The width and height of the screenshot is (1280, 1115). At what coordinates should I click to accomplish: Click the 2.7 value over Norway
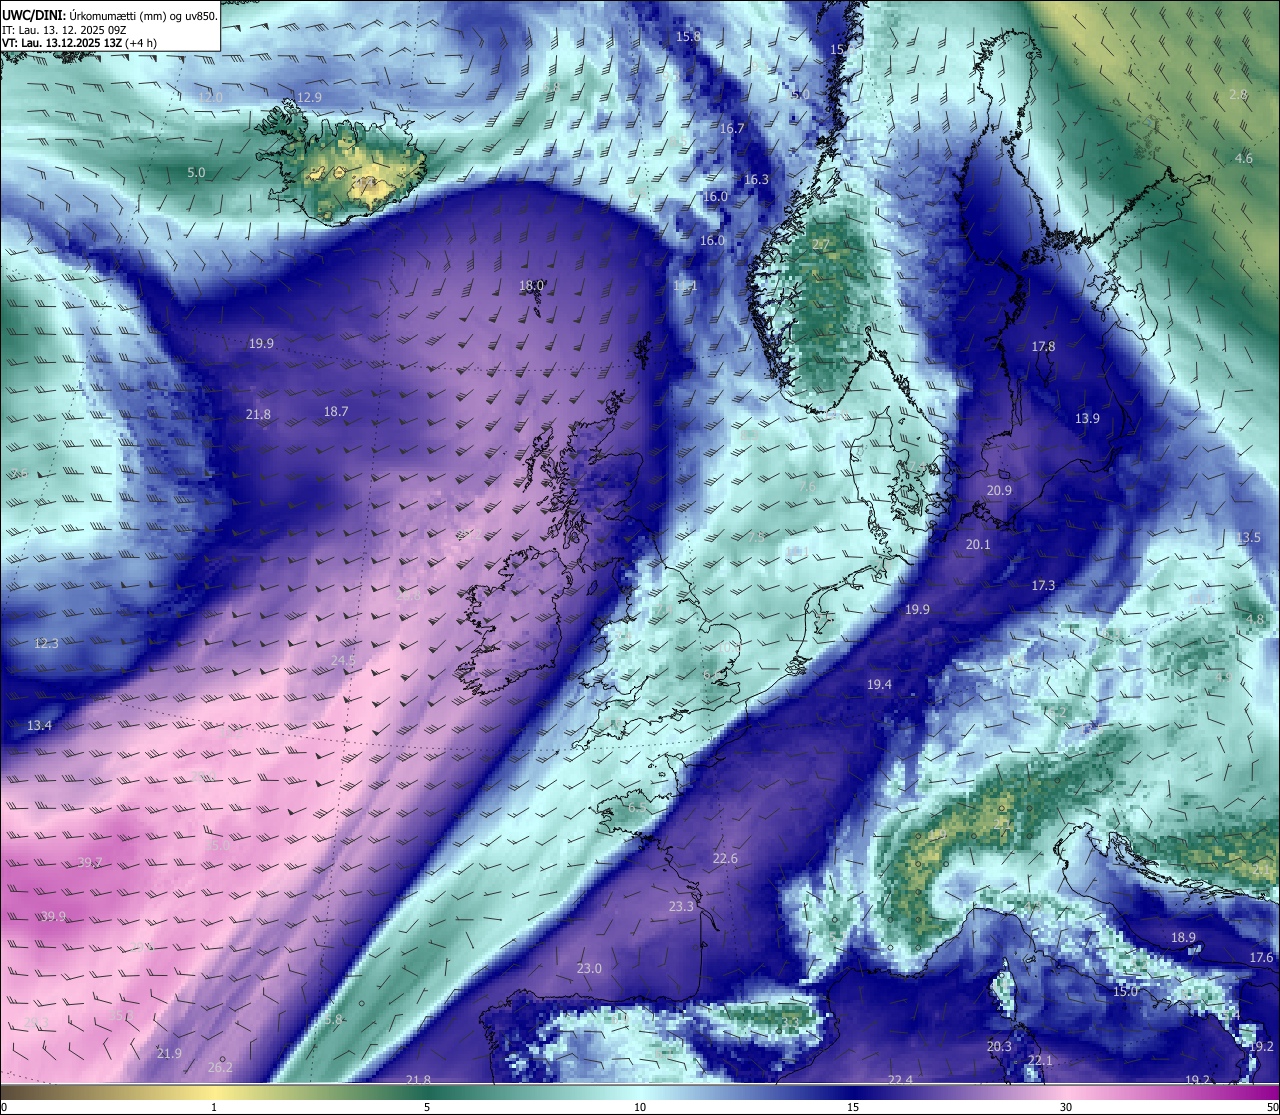[820, 245]
